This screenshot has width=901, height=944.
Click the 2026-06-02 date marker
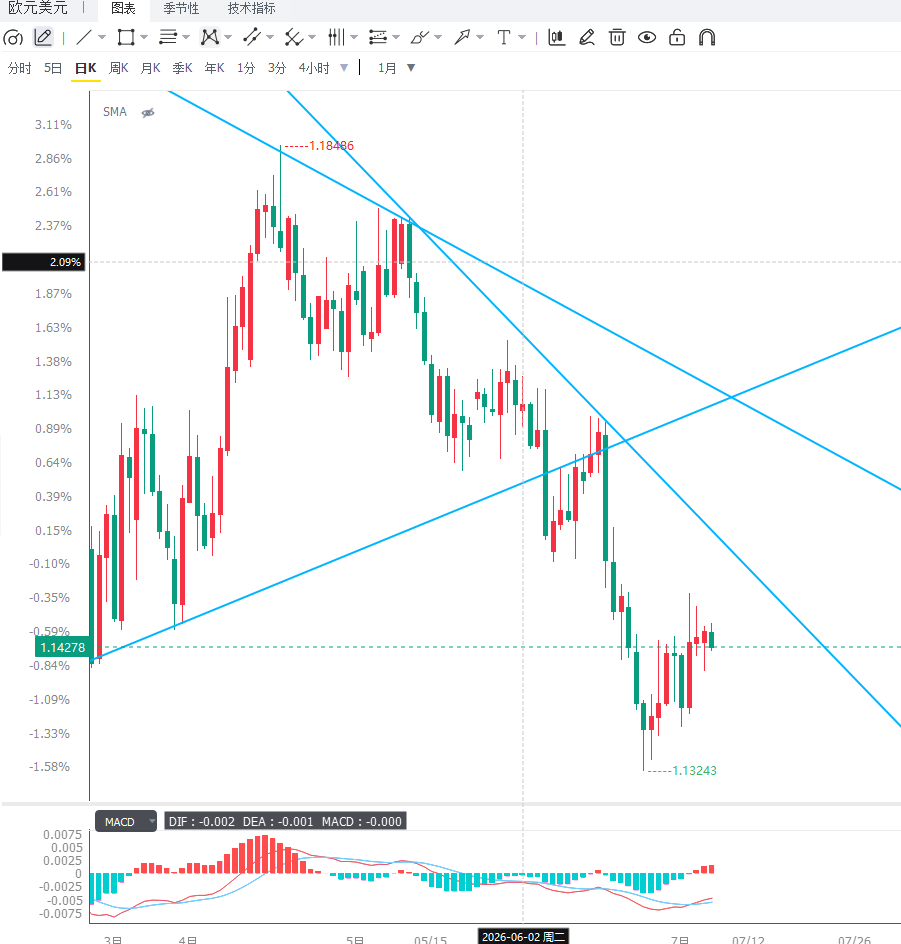coord(523,937)
